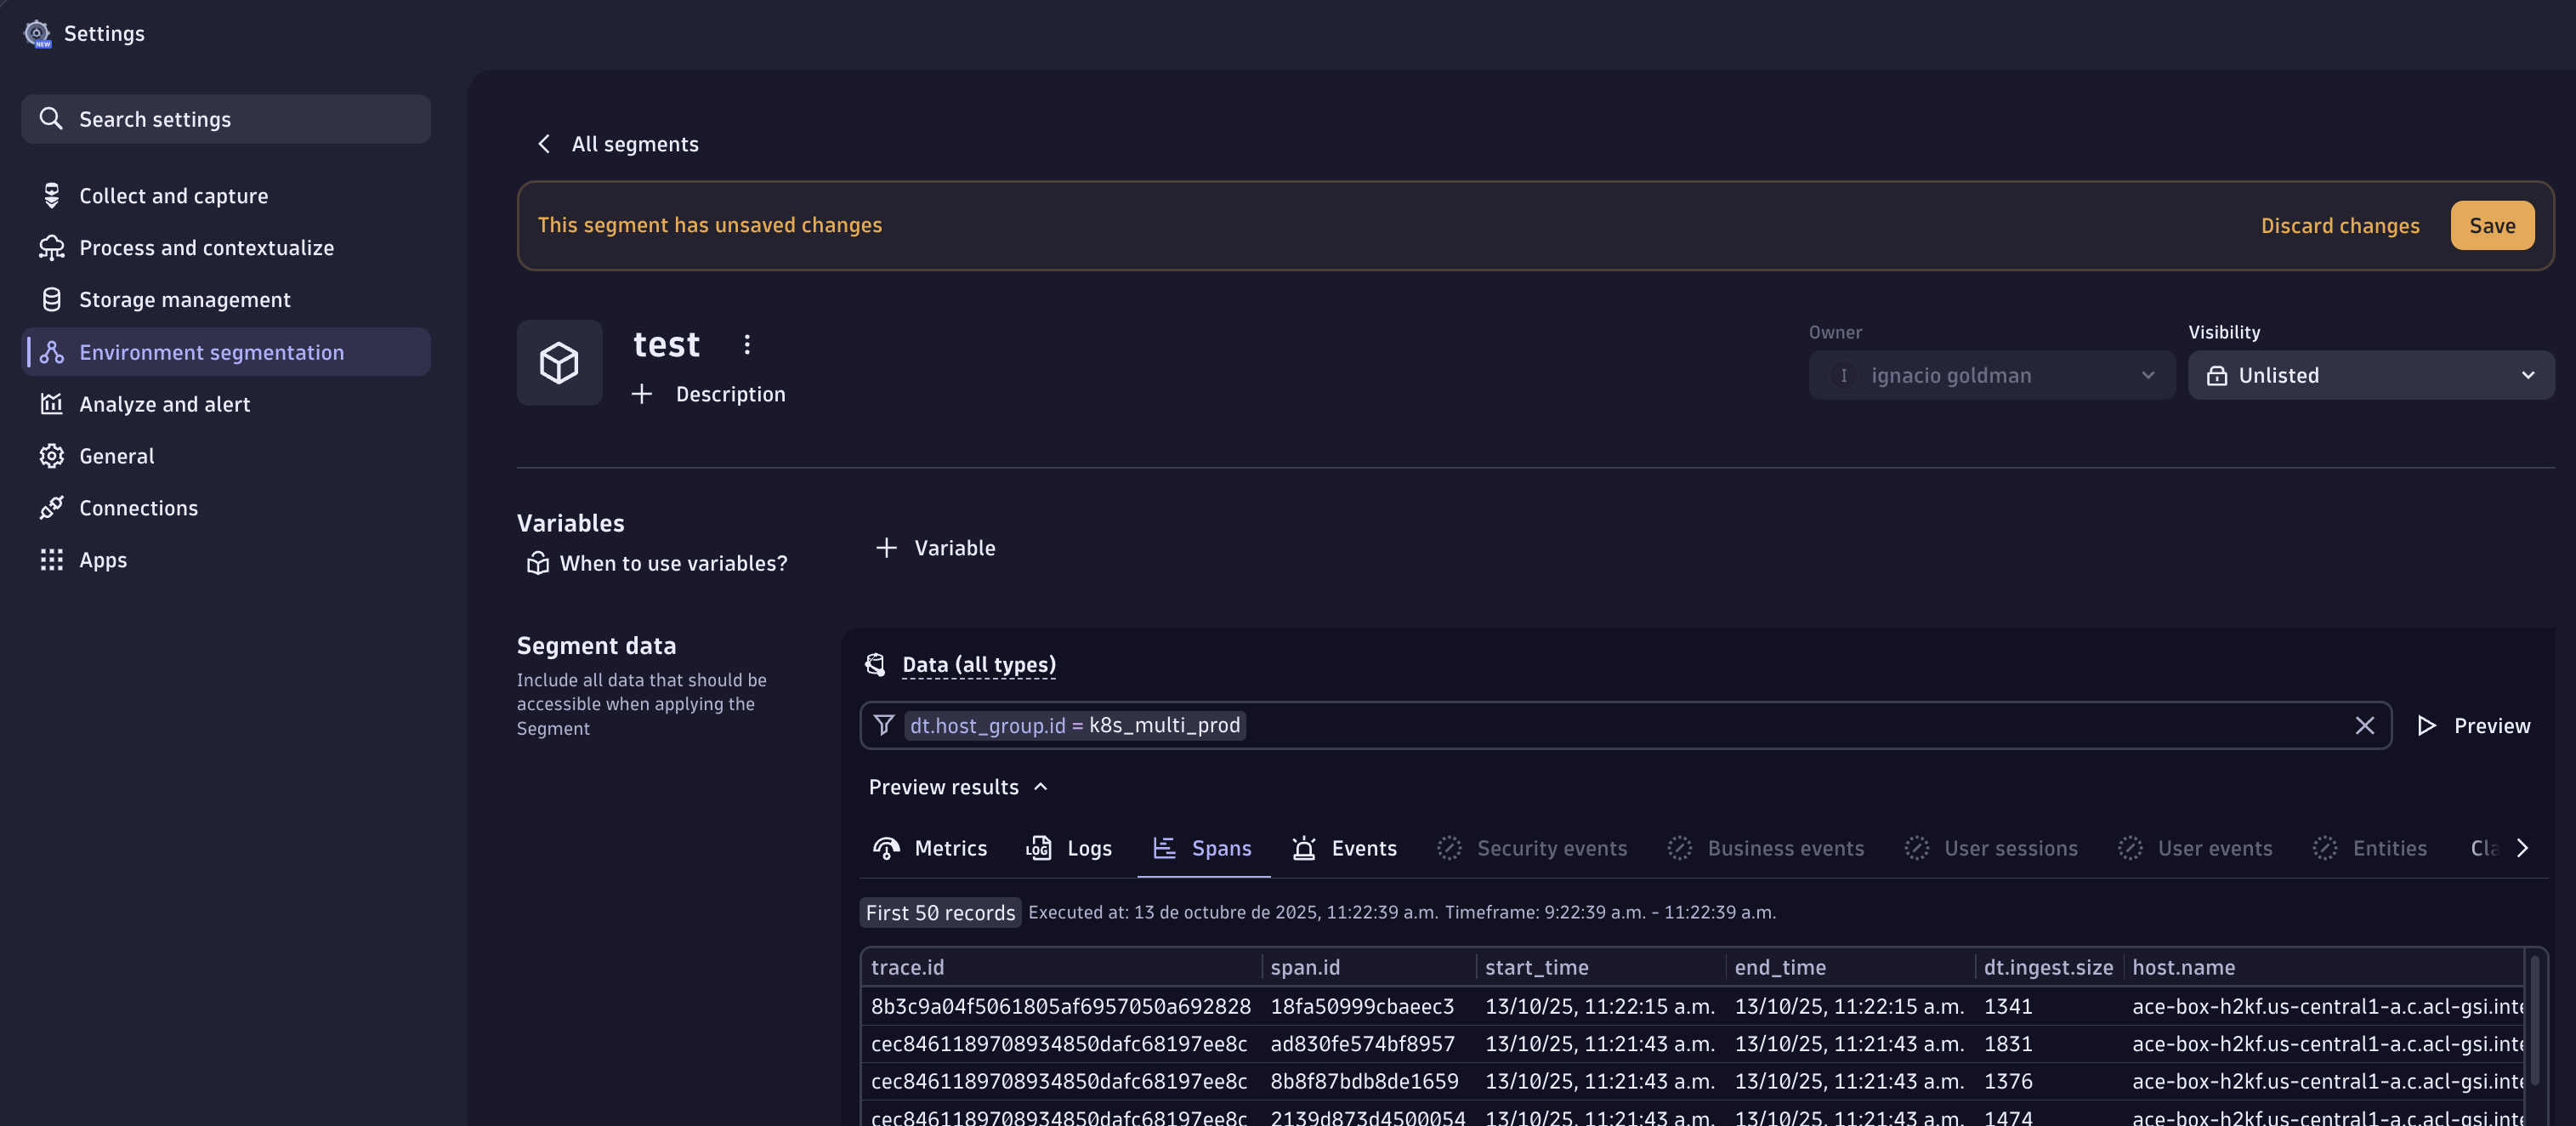
Task: Switch to the Logs tab
Action: (1069, 848)
